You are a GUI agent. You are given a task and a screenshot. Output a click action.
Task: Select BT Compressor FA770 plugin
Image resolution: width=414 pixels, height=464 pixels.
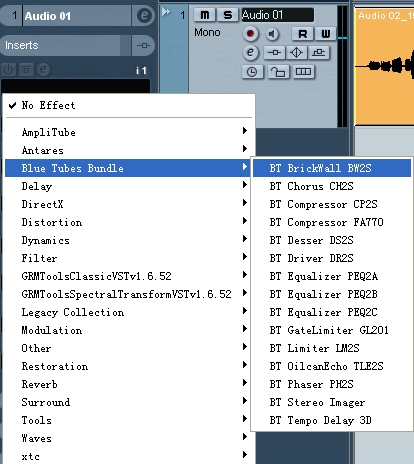(332, 222)
